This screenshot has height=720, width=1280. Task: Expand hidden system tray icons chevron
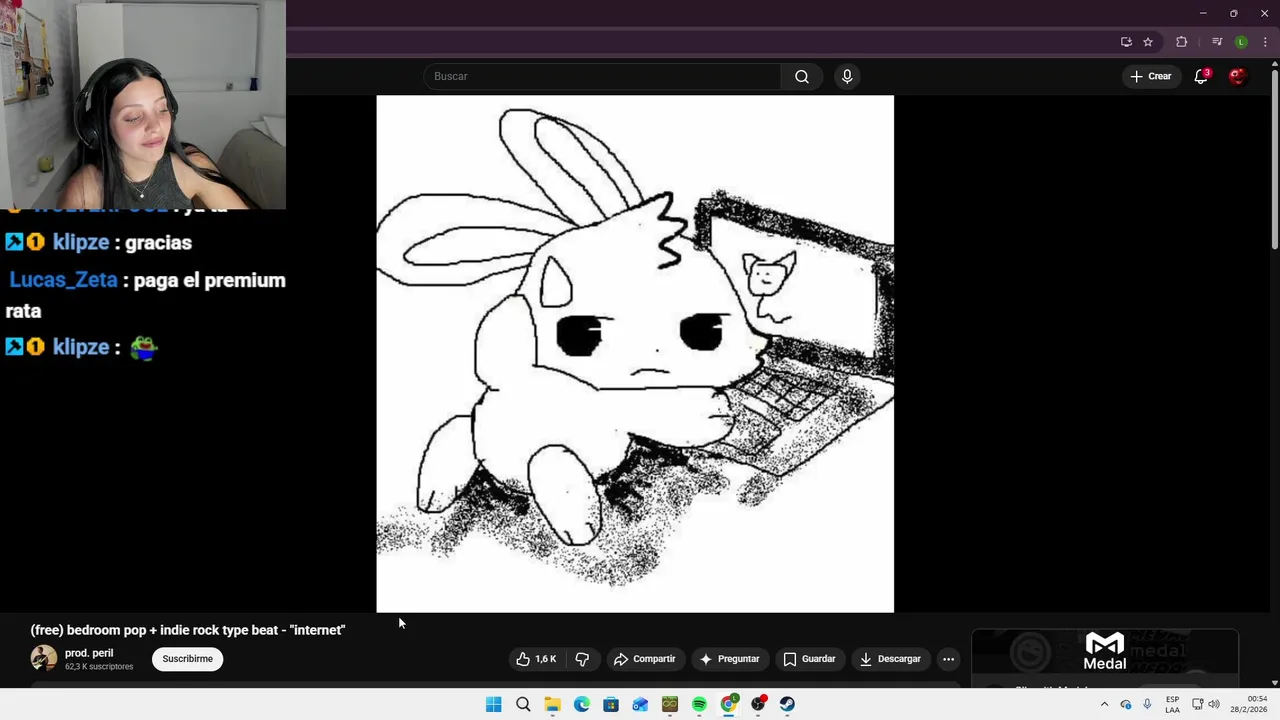coord(1104,704)
